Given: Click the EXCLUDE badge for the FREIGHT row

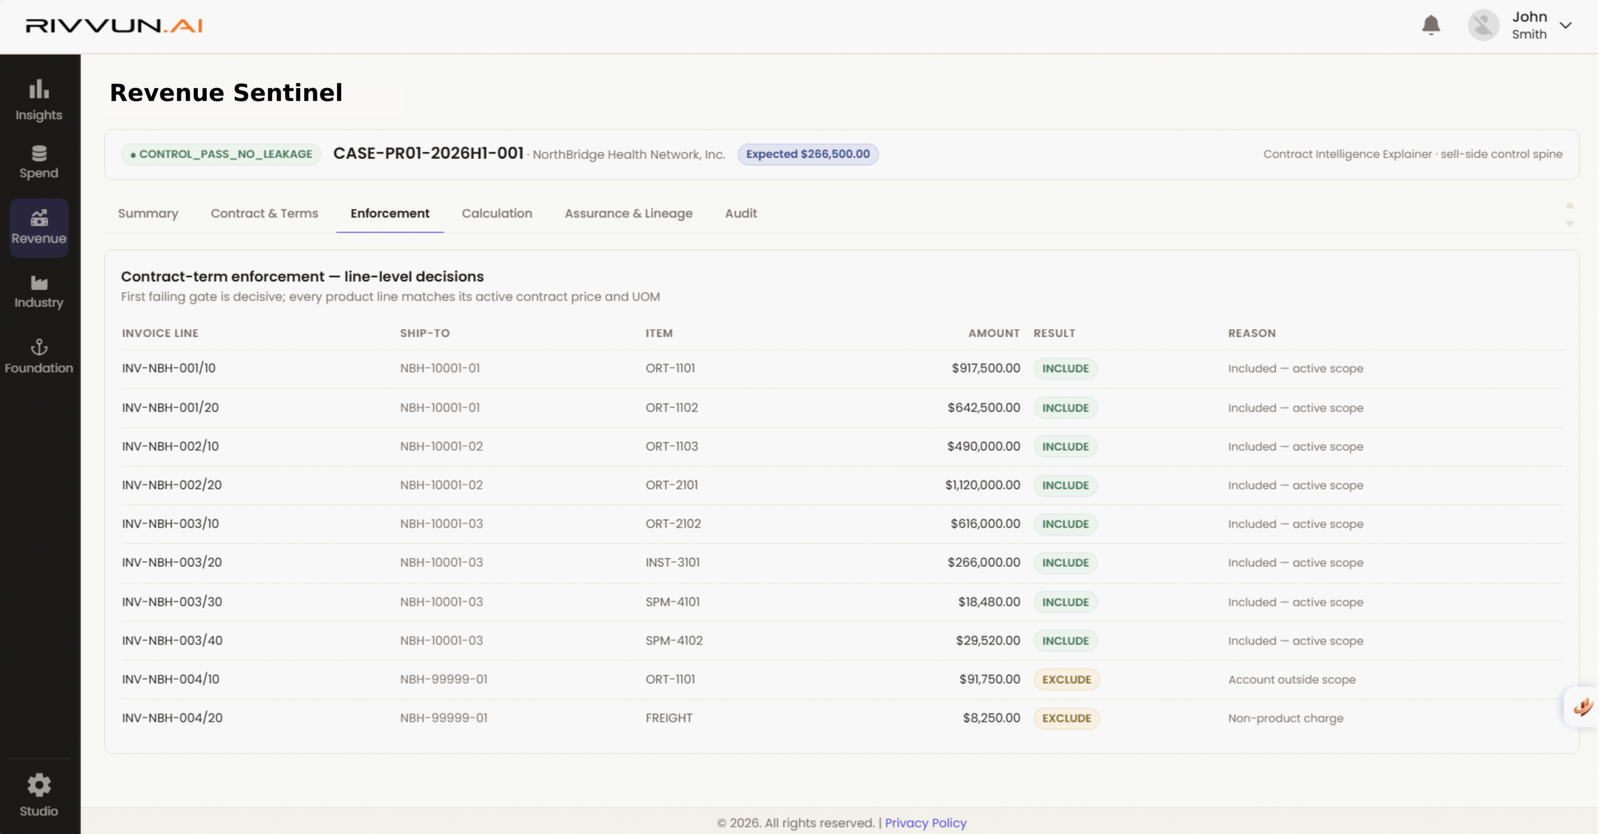Looking at the screenshot, I should coord(1066,718).
